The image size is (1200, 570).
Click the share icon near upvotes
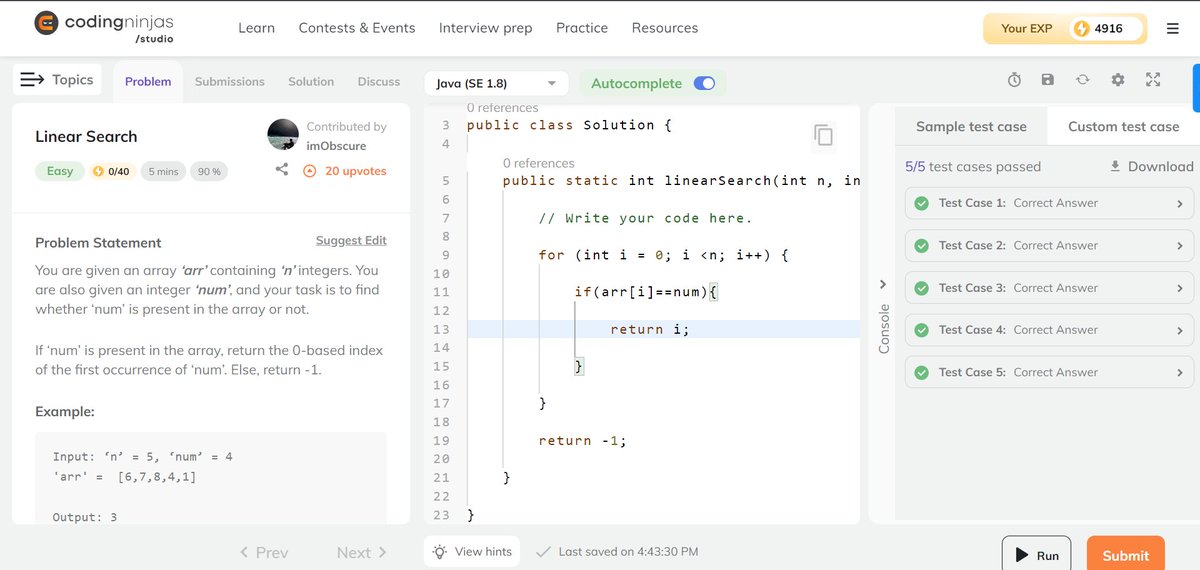click(282, 170)
